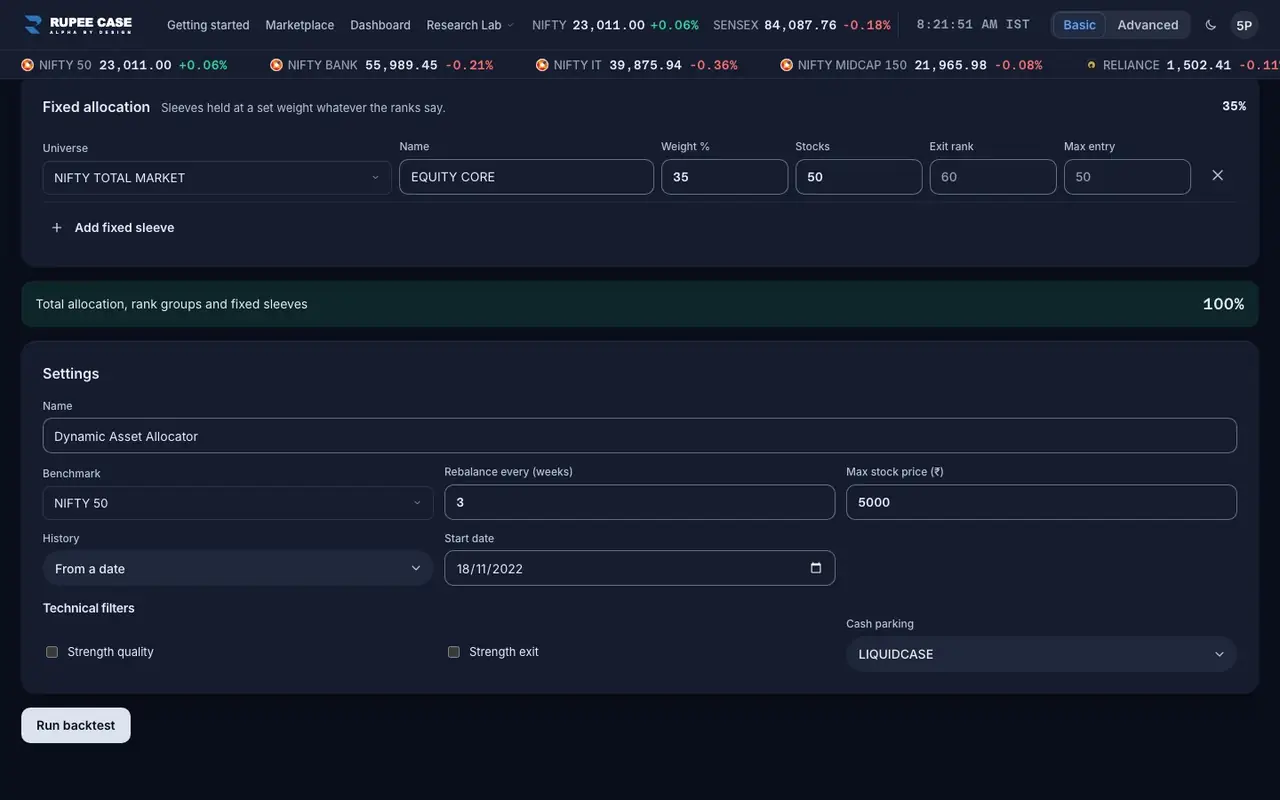Go to Marketplace
Screen dimensions: 1280x800
[x=300, y=25]
